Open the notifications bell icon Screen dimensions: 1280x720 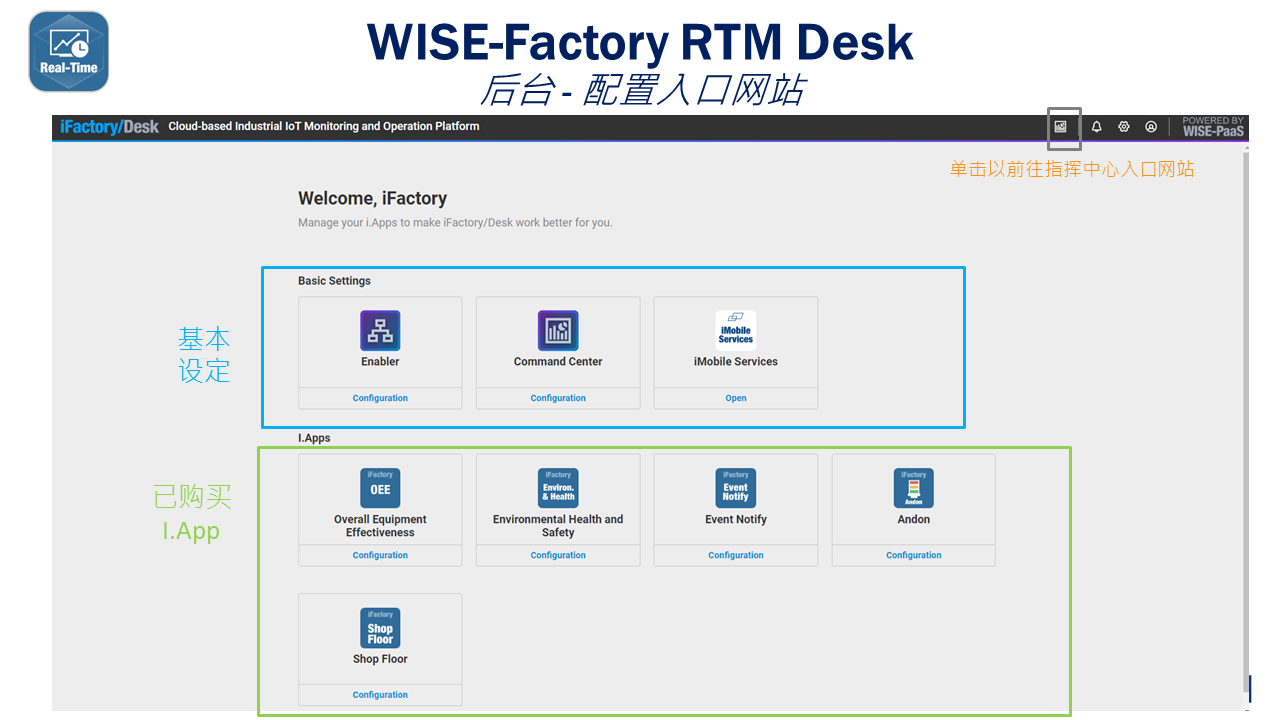(x=1097, y=127)
